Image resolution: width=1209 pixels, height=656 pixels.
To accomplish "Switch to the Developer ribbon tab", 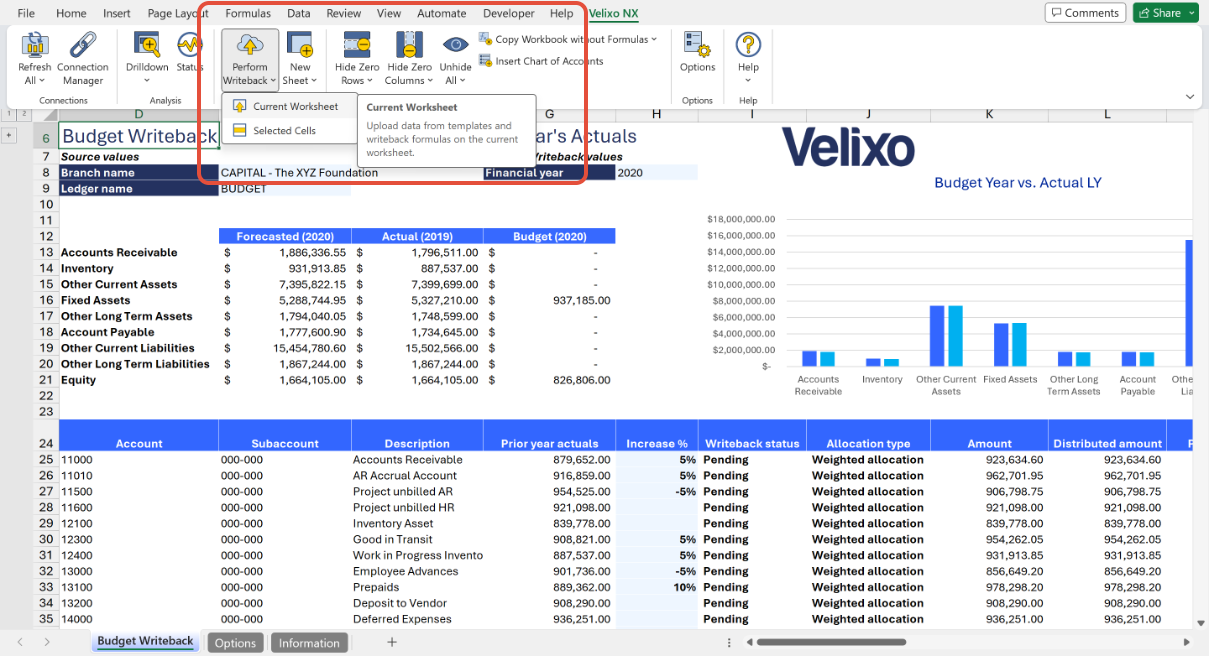I will click(509, 13).
